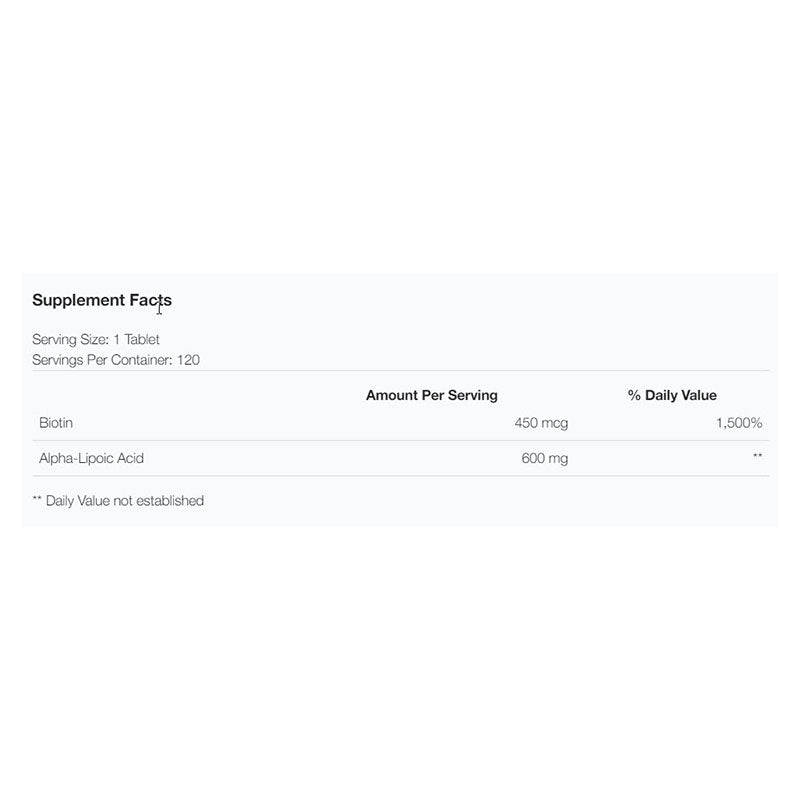Viewport: 800px width, 800px height.
Task: Click the asterisks in the Alpha-Lipoic Acid row
Action: (758, 457)
